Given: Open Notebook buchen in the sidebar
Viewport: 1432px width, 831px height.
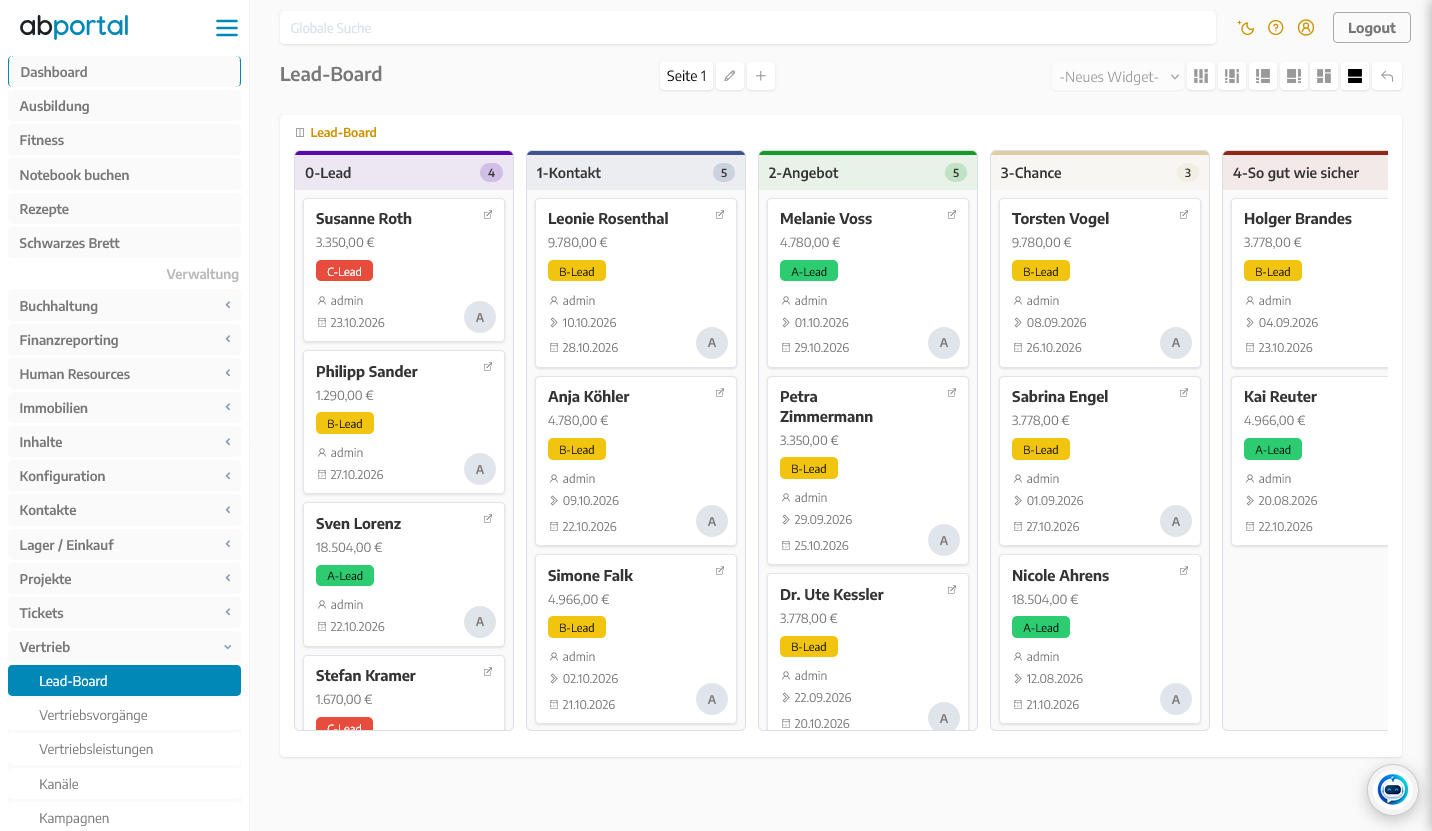Looking at the screenshot, I should (x=124, y=175).
